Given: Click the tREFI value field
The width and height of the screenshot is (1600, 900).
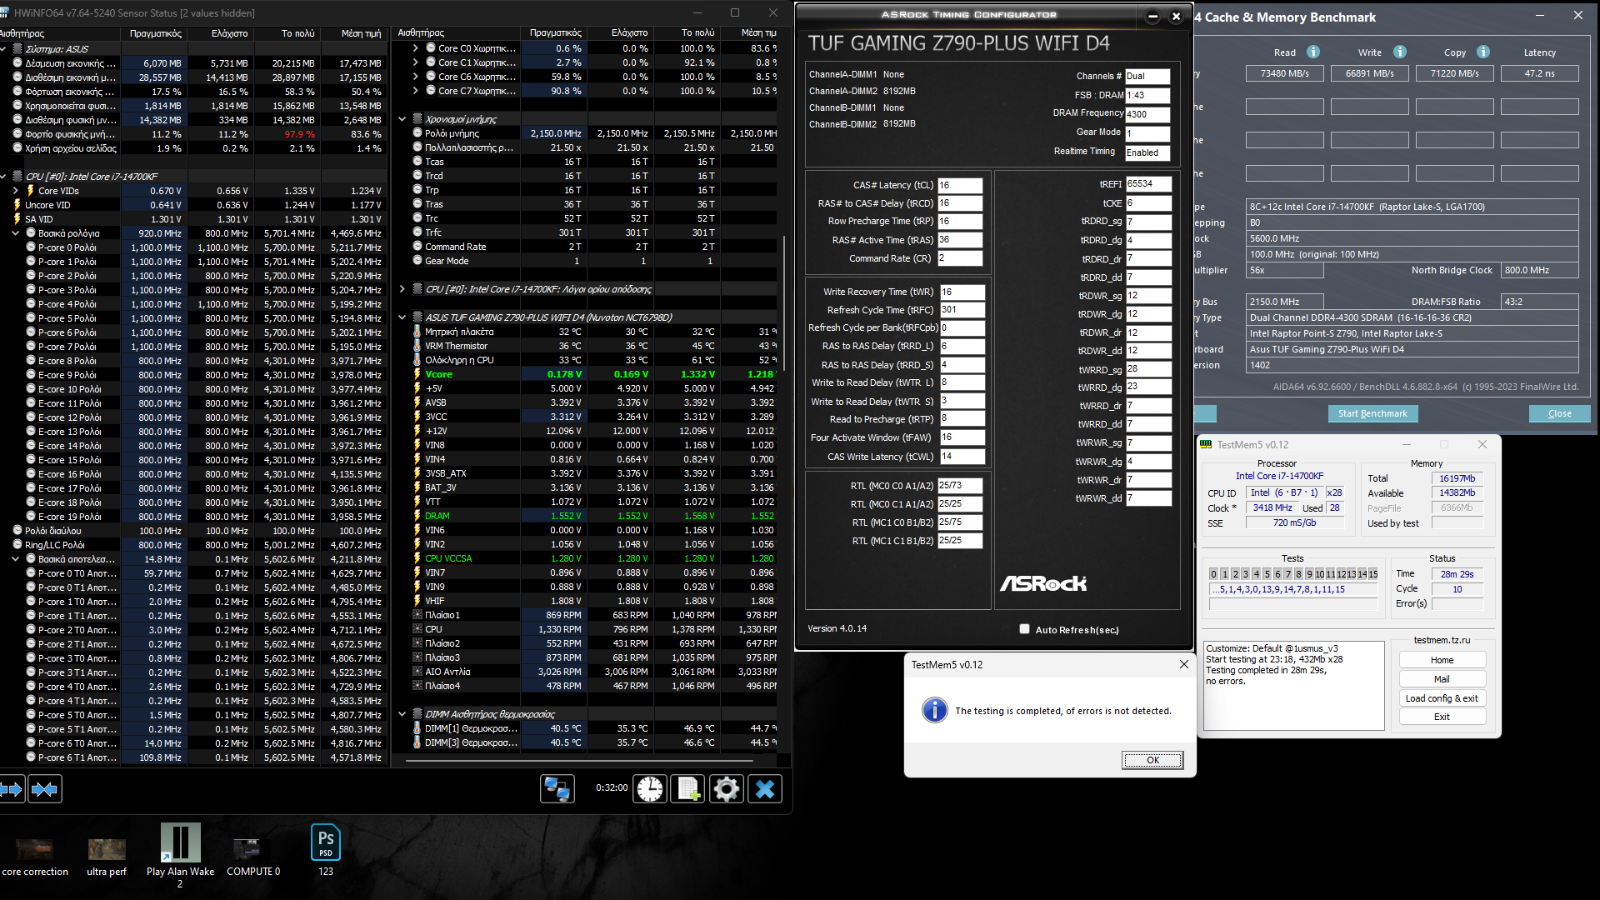Looking at the screenshot, I should coord(1148,184).
